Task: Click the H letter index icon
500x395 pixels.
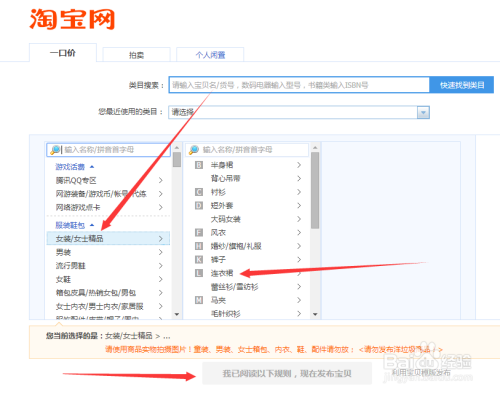Action: coord(199,246)
